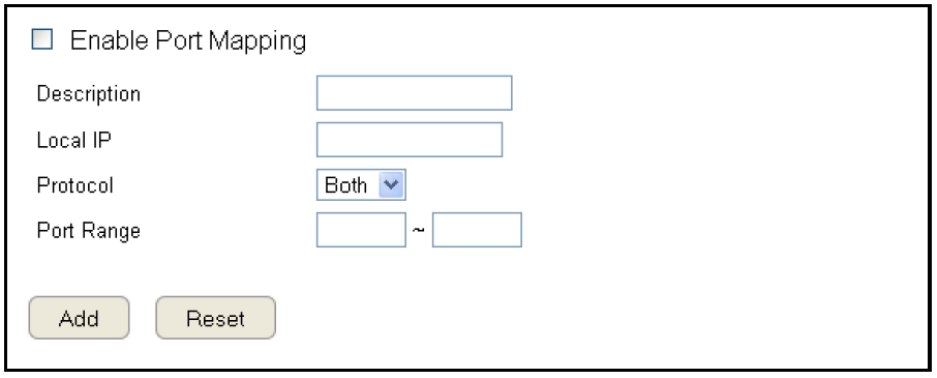Tick the Enable Port Mapping checkbox

click(x=42, y=40)
